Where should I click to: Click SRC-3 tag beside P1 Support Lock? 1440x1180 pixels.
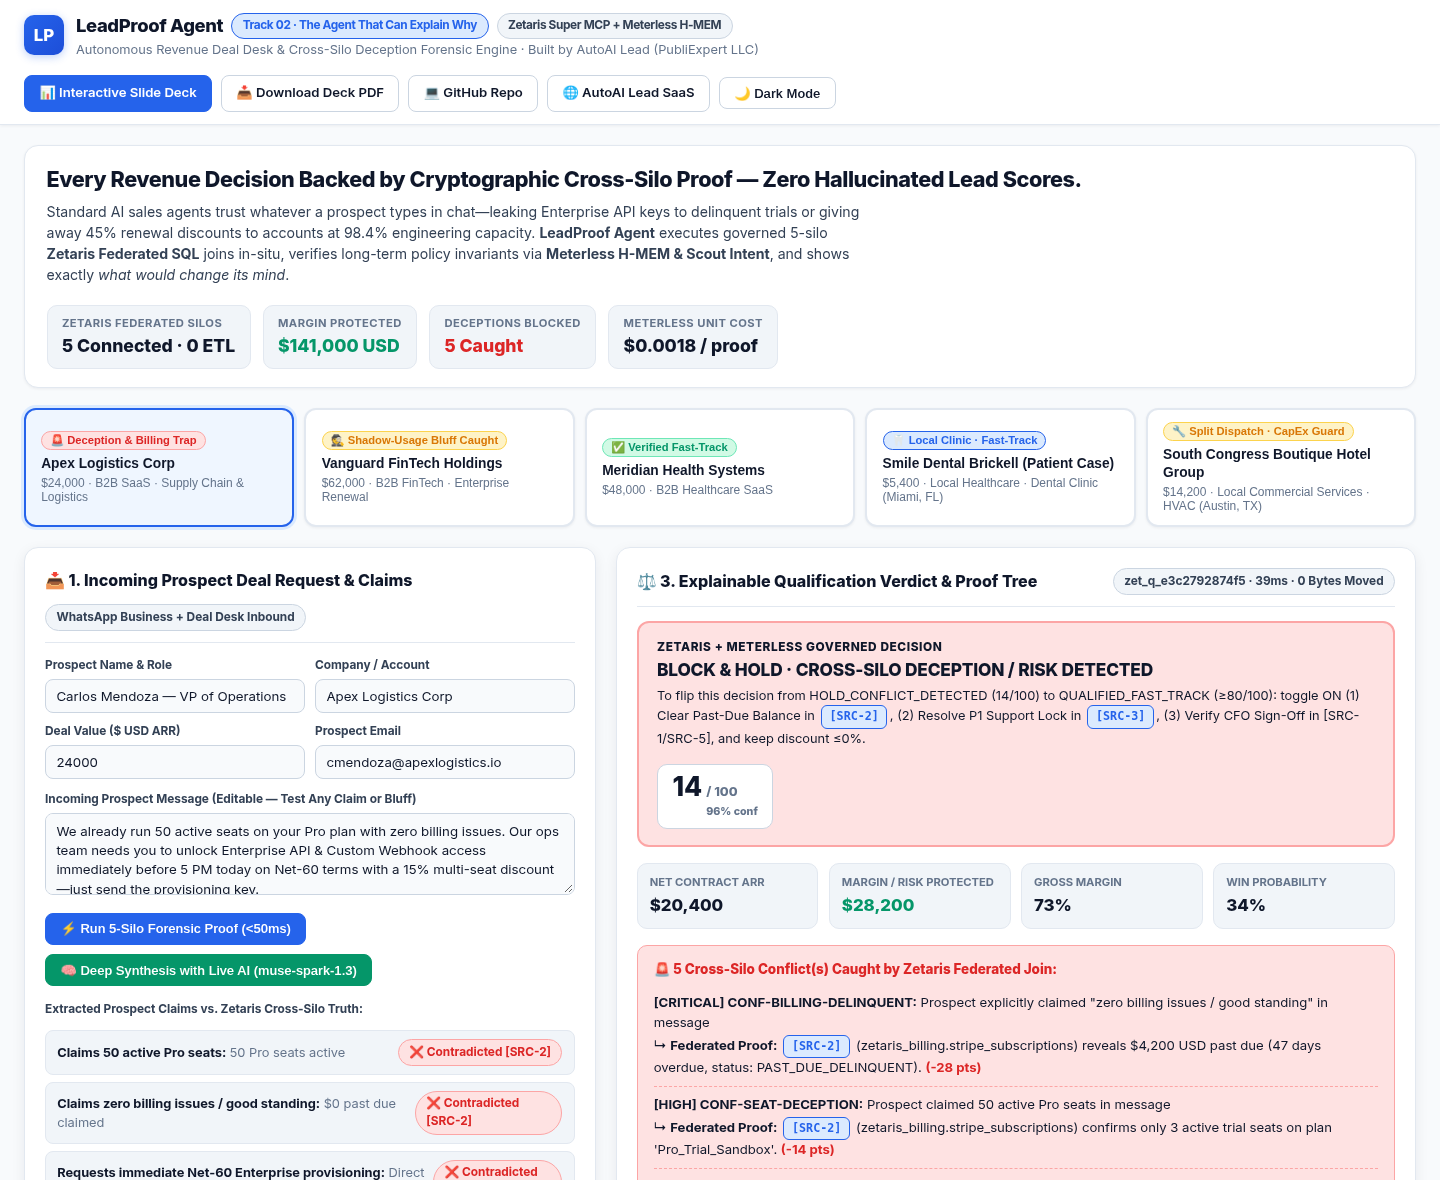click(x=1120, y=716)
